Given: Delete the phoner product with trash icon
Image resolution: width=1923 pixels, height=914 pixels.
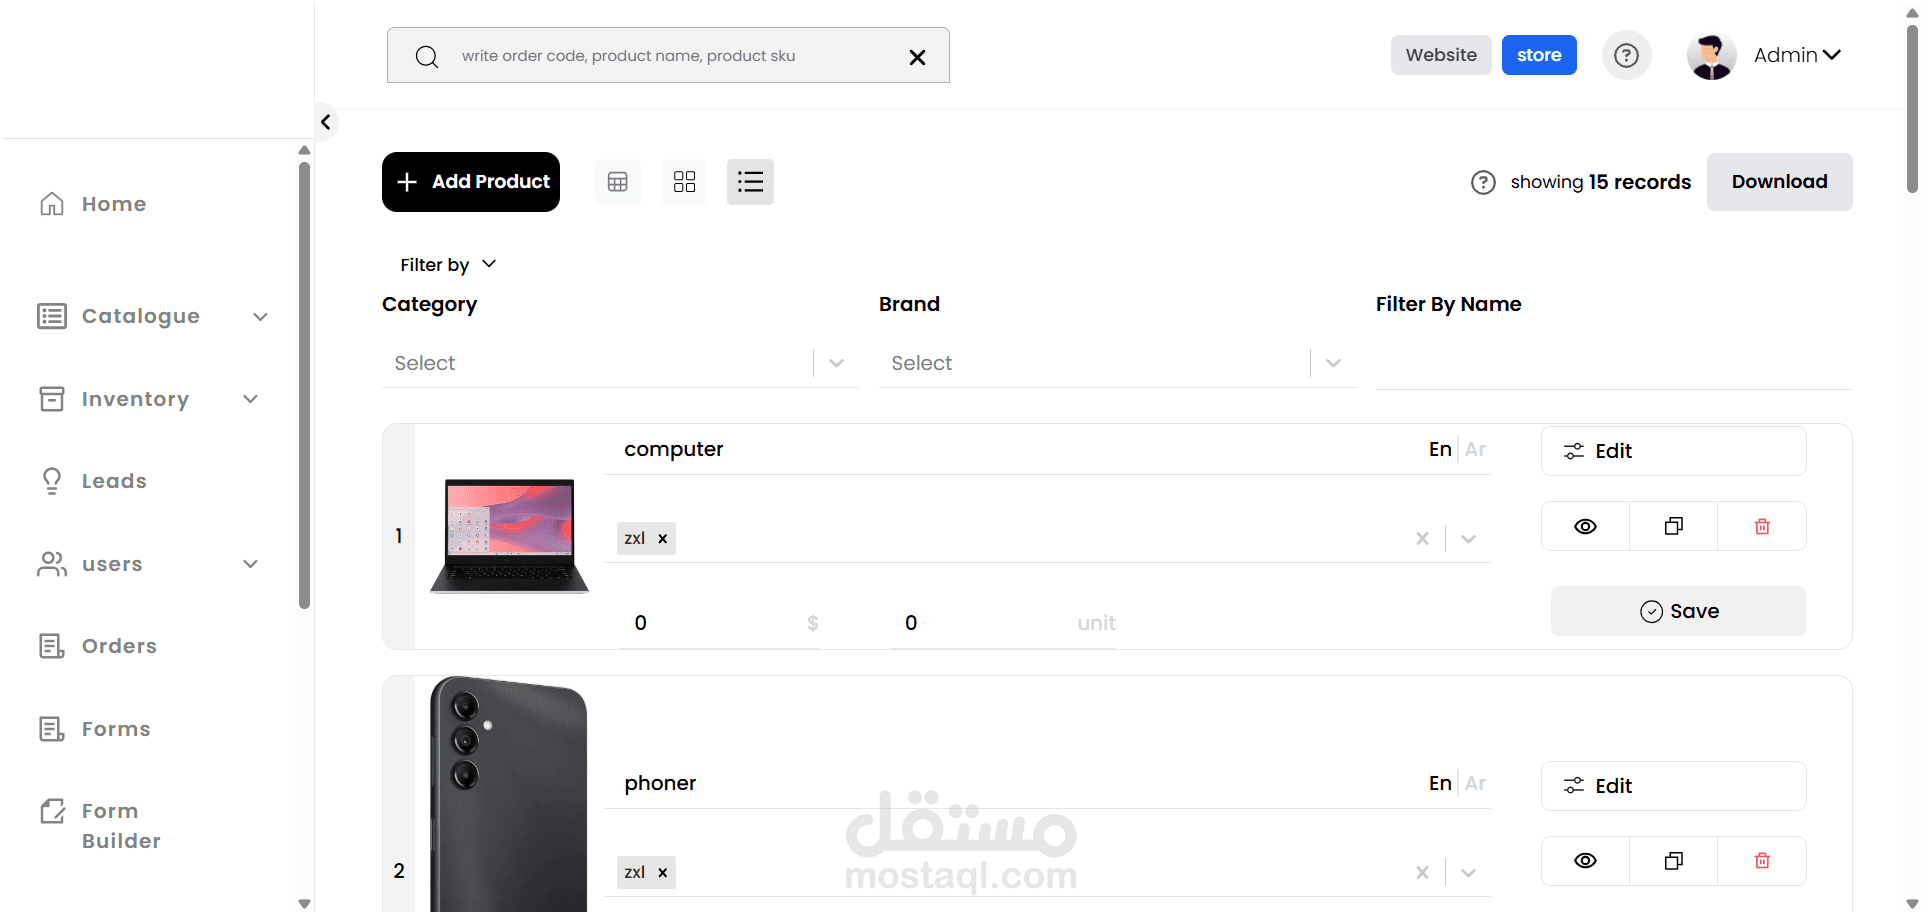Looking at the screenshot, I should click(1762, 861).
